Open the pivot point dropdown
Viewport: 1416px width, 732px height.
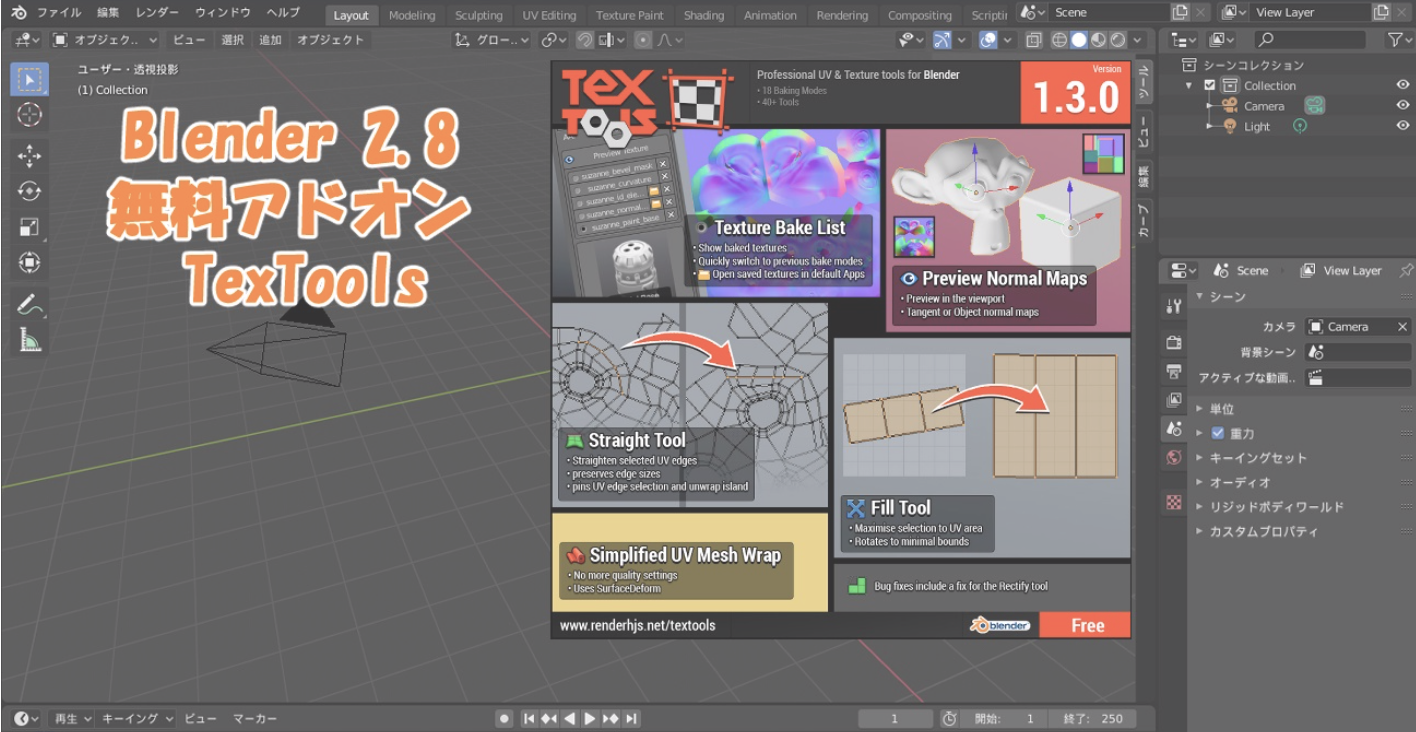click(x=554, y=40)
